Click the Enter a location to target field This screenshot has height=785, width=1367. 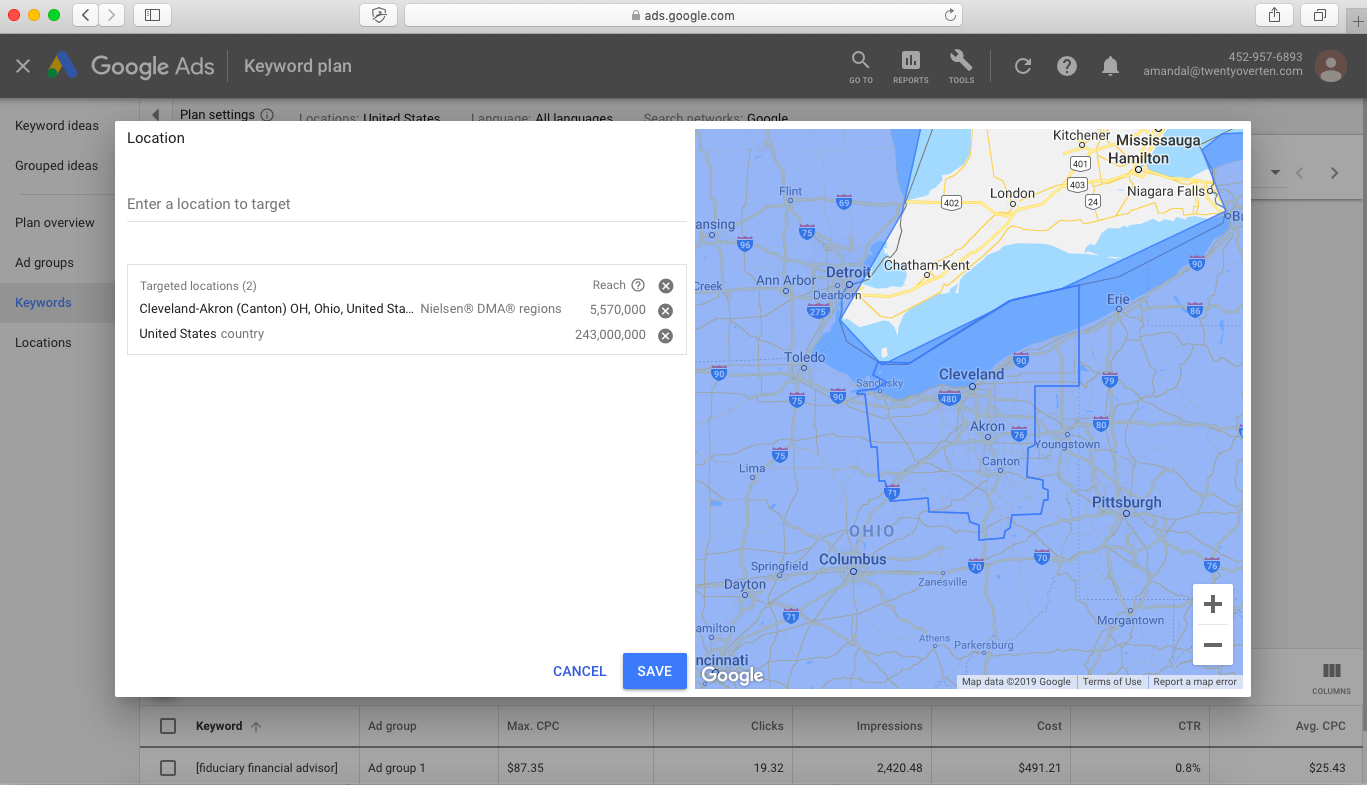pos(405,204)
